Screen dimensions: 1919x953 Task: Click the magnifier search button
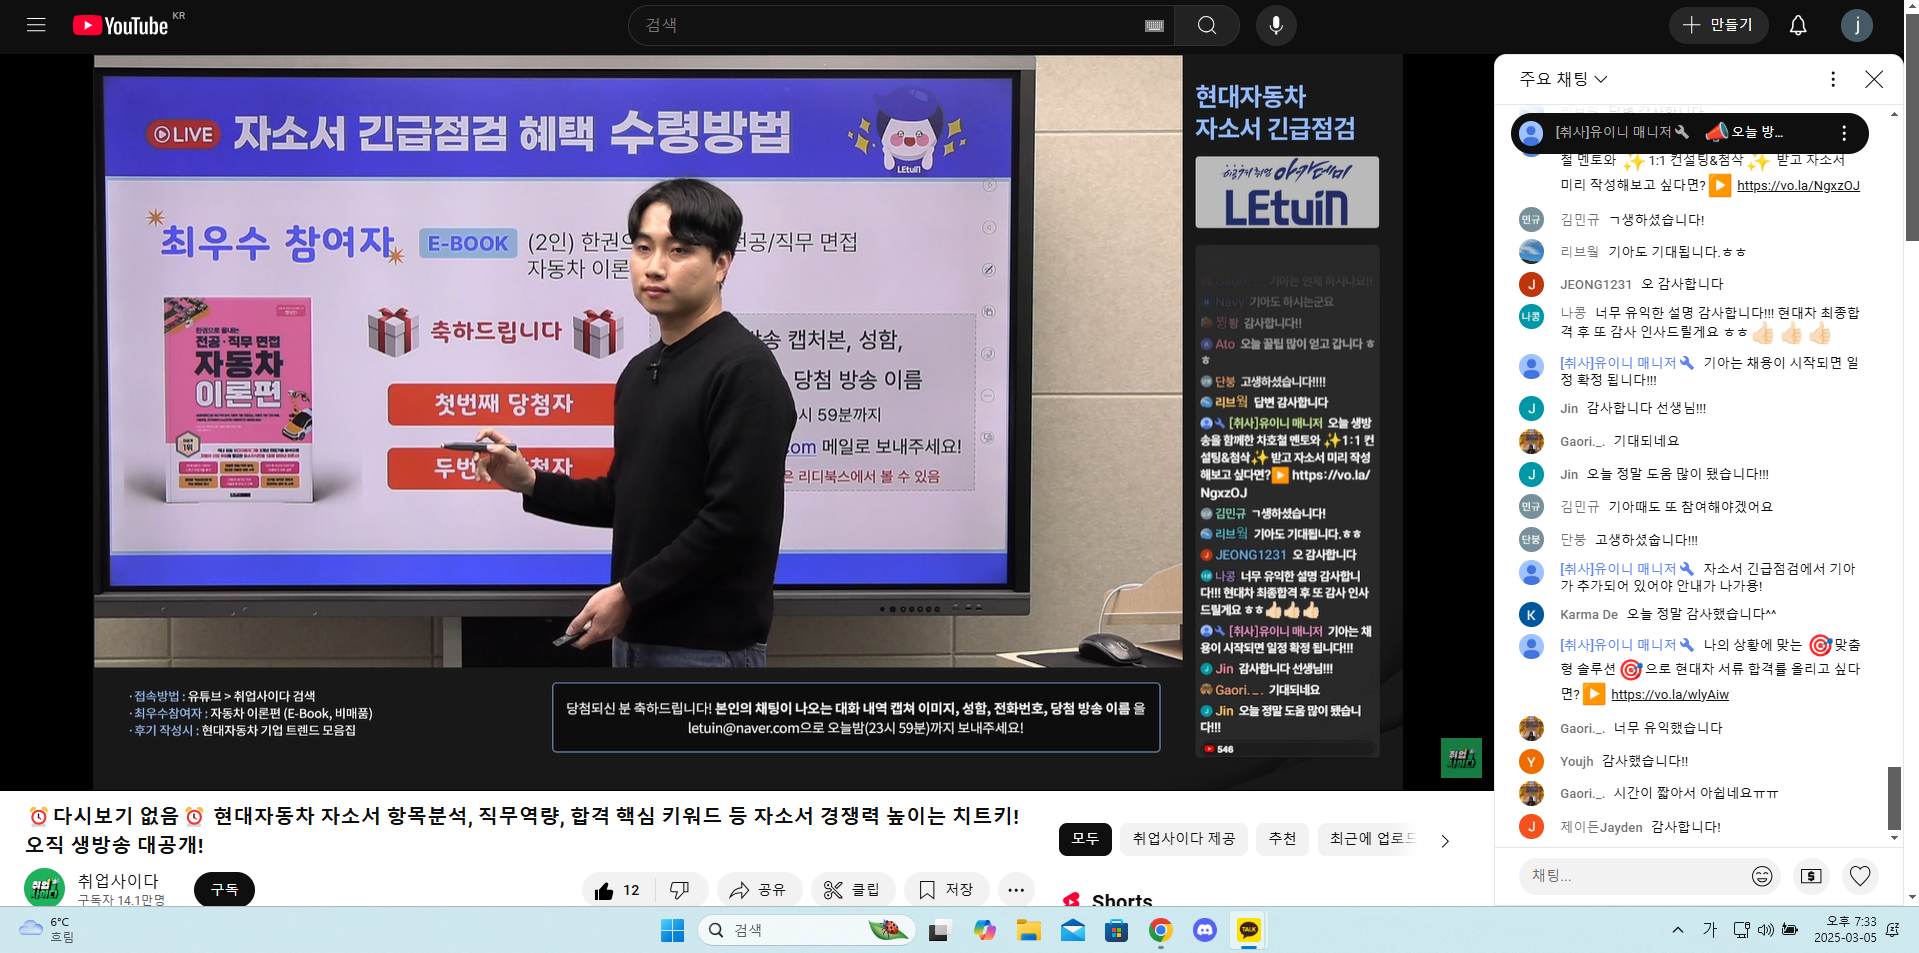coord(1207,25)
